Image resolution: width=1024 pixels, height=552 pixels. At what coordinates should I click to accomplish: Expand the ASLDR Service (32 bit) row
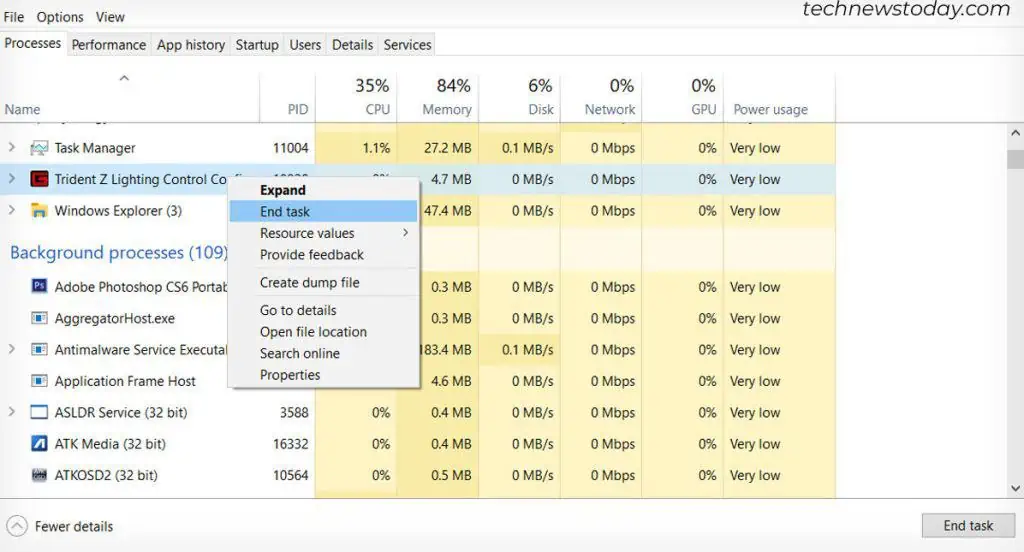(x=12, y=412)
